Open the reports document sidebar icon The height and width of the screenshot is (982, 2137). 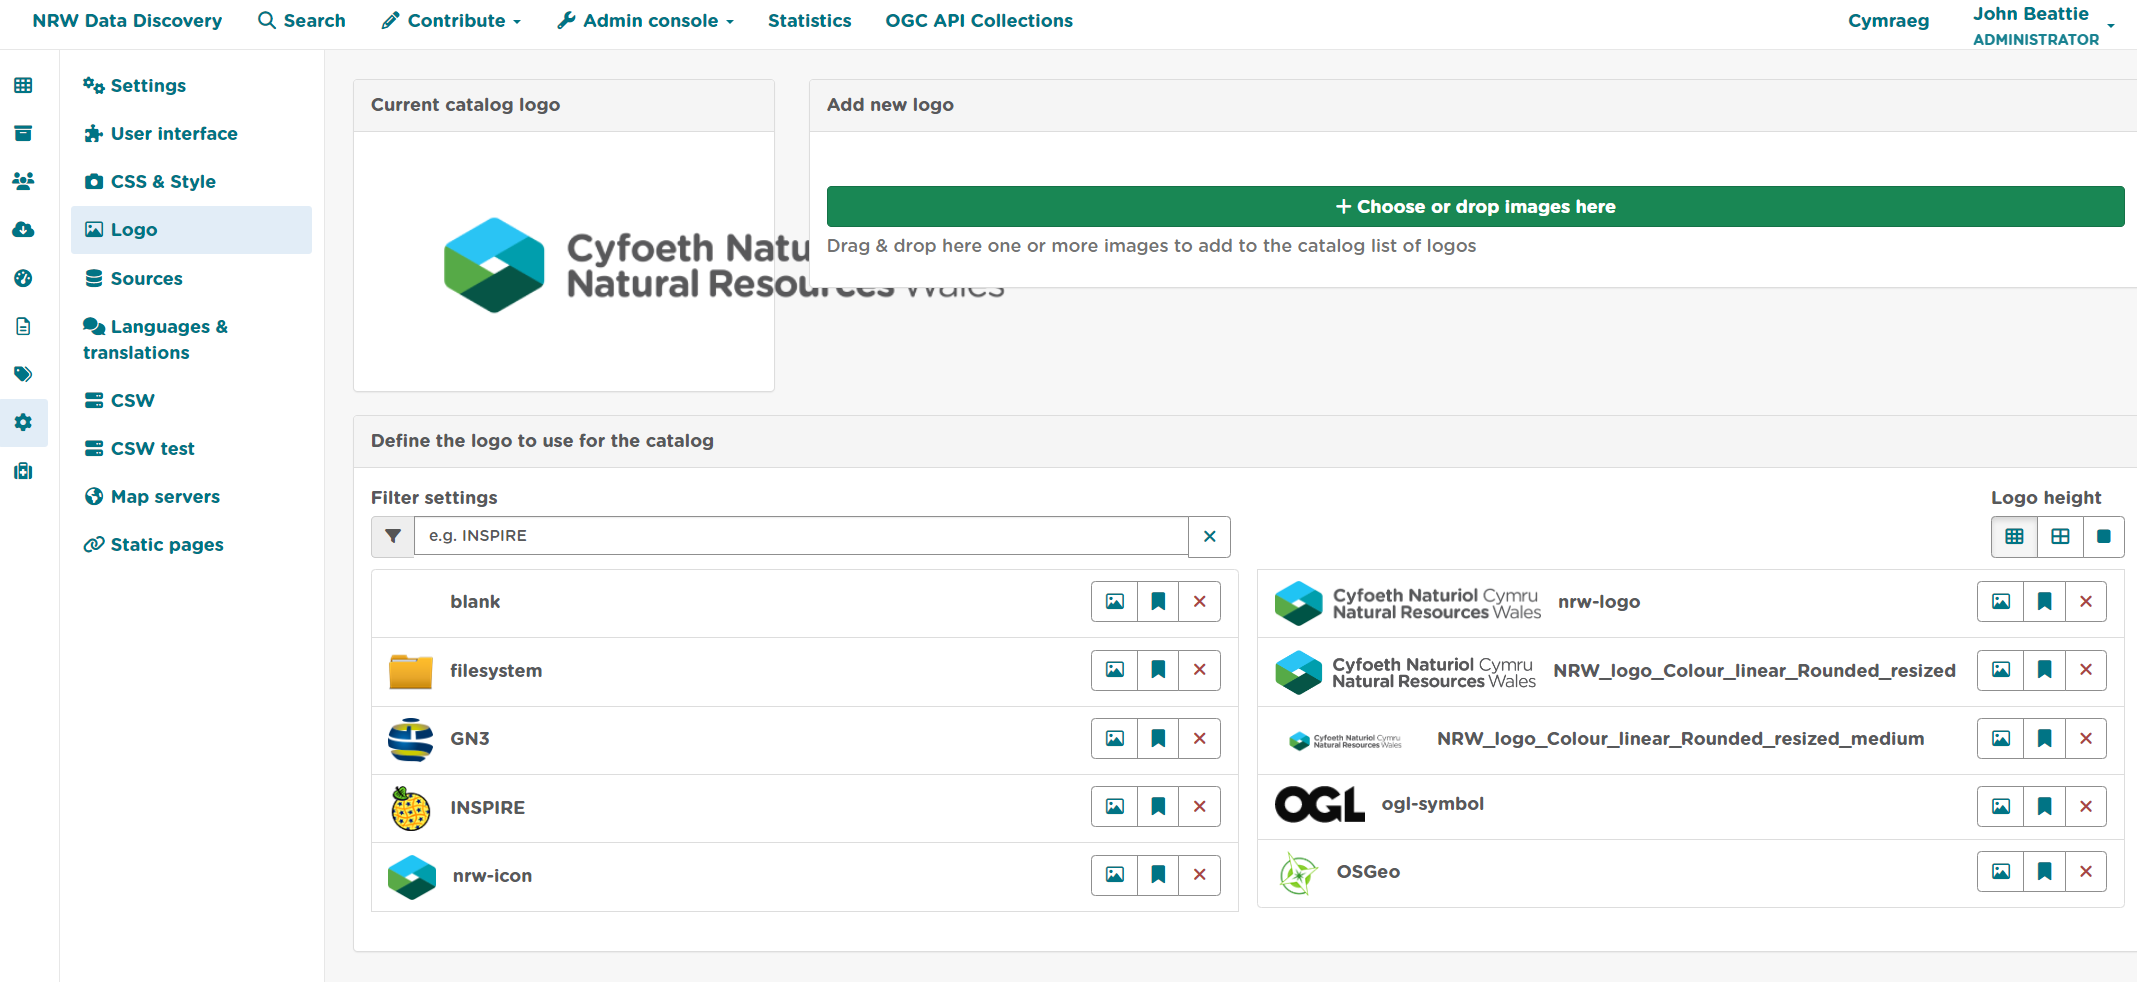click(23, 326)
